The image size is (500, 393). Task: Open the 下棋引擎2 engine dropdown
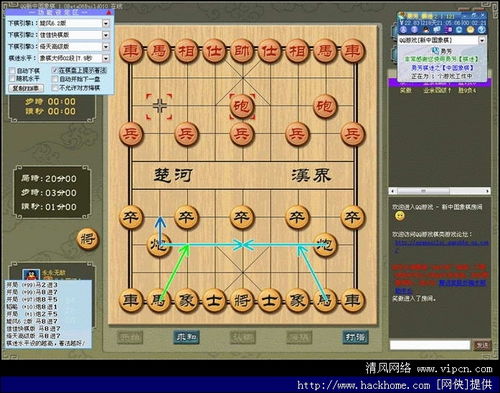click(106, 35)
